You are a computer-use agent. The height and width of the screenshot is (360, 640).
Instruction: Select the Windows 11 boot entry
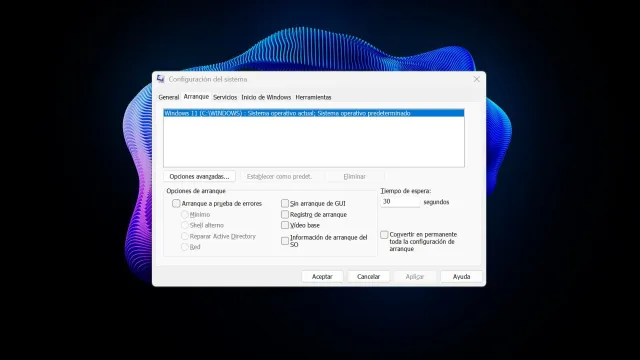pyautogui.click(x=313, y=113)
